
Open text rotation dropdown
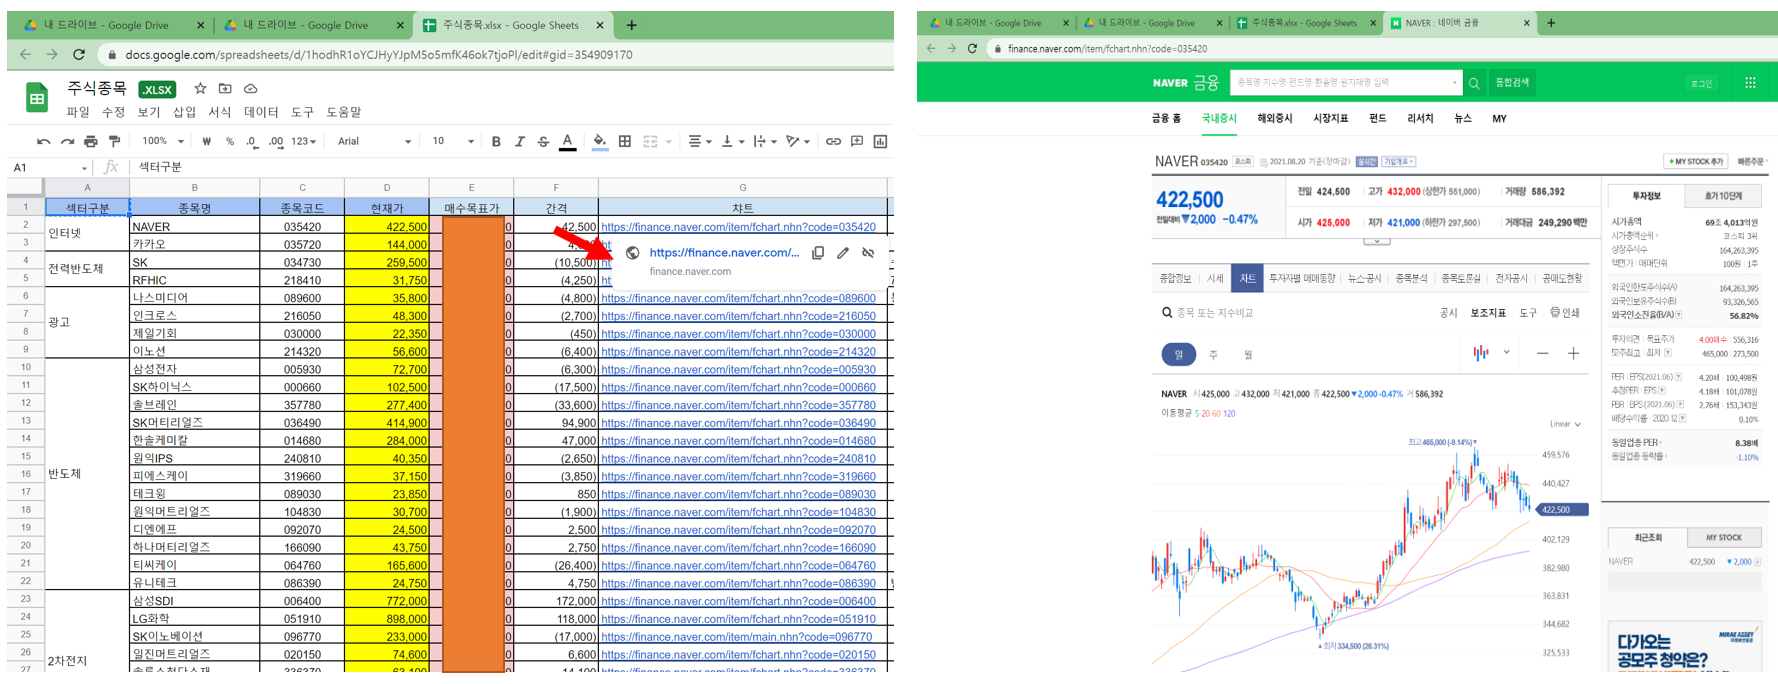798,142
